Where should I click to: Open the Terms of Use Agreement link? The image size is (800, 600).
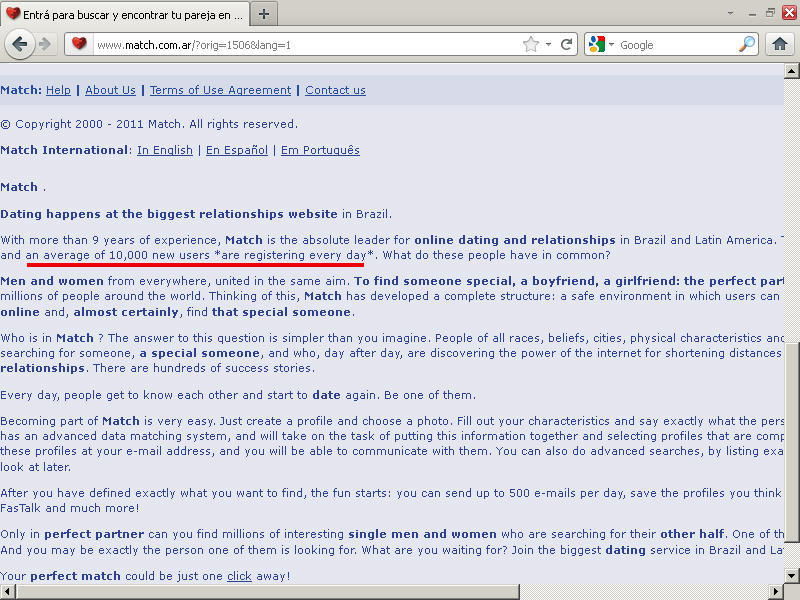[220, 90]
